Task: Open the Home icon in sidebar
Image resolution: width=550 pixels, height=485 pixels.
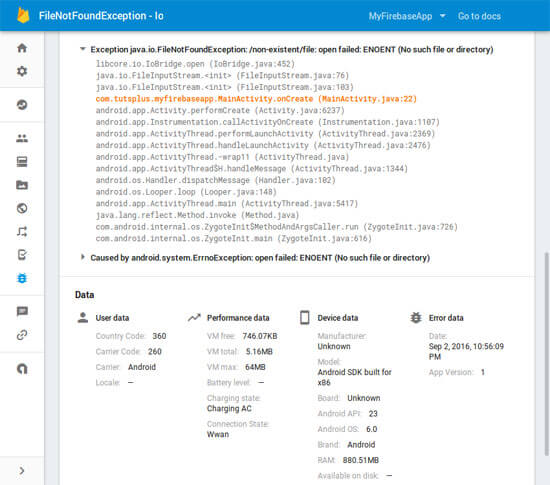Action: (x=22, y=48)
